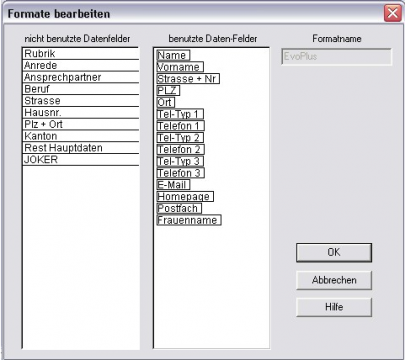The image size is (405, 360).
Task: Close the Formate bearbeiten dialog
Action: [392, 13]
